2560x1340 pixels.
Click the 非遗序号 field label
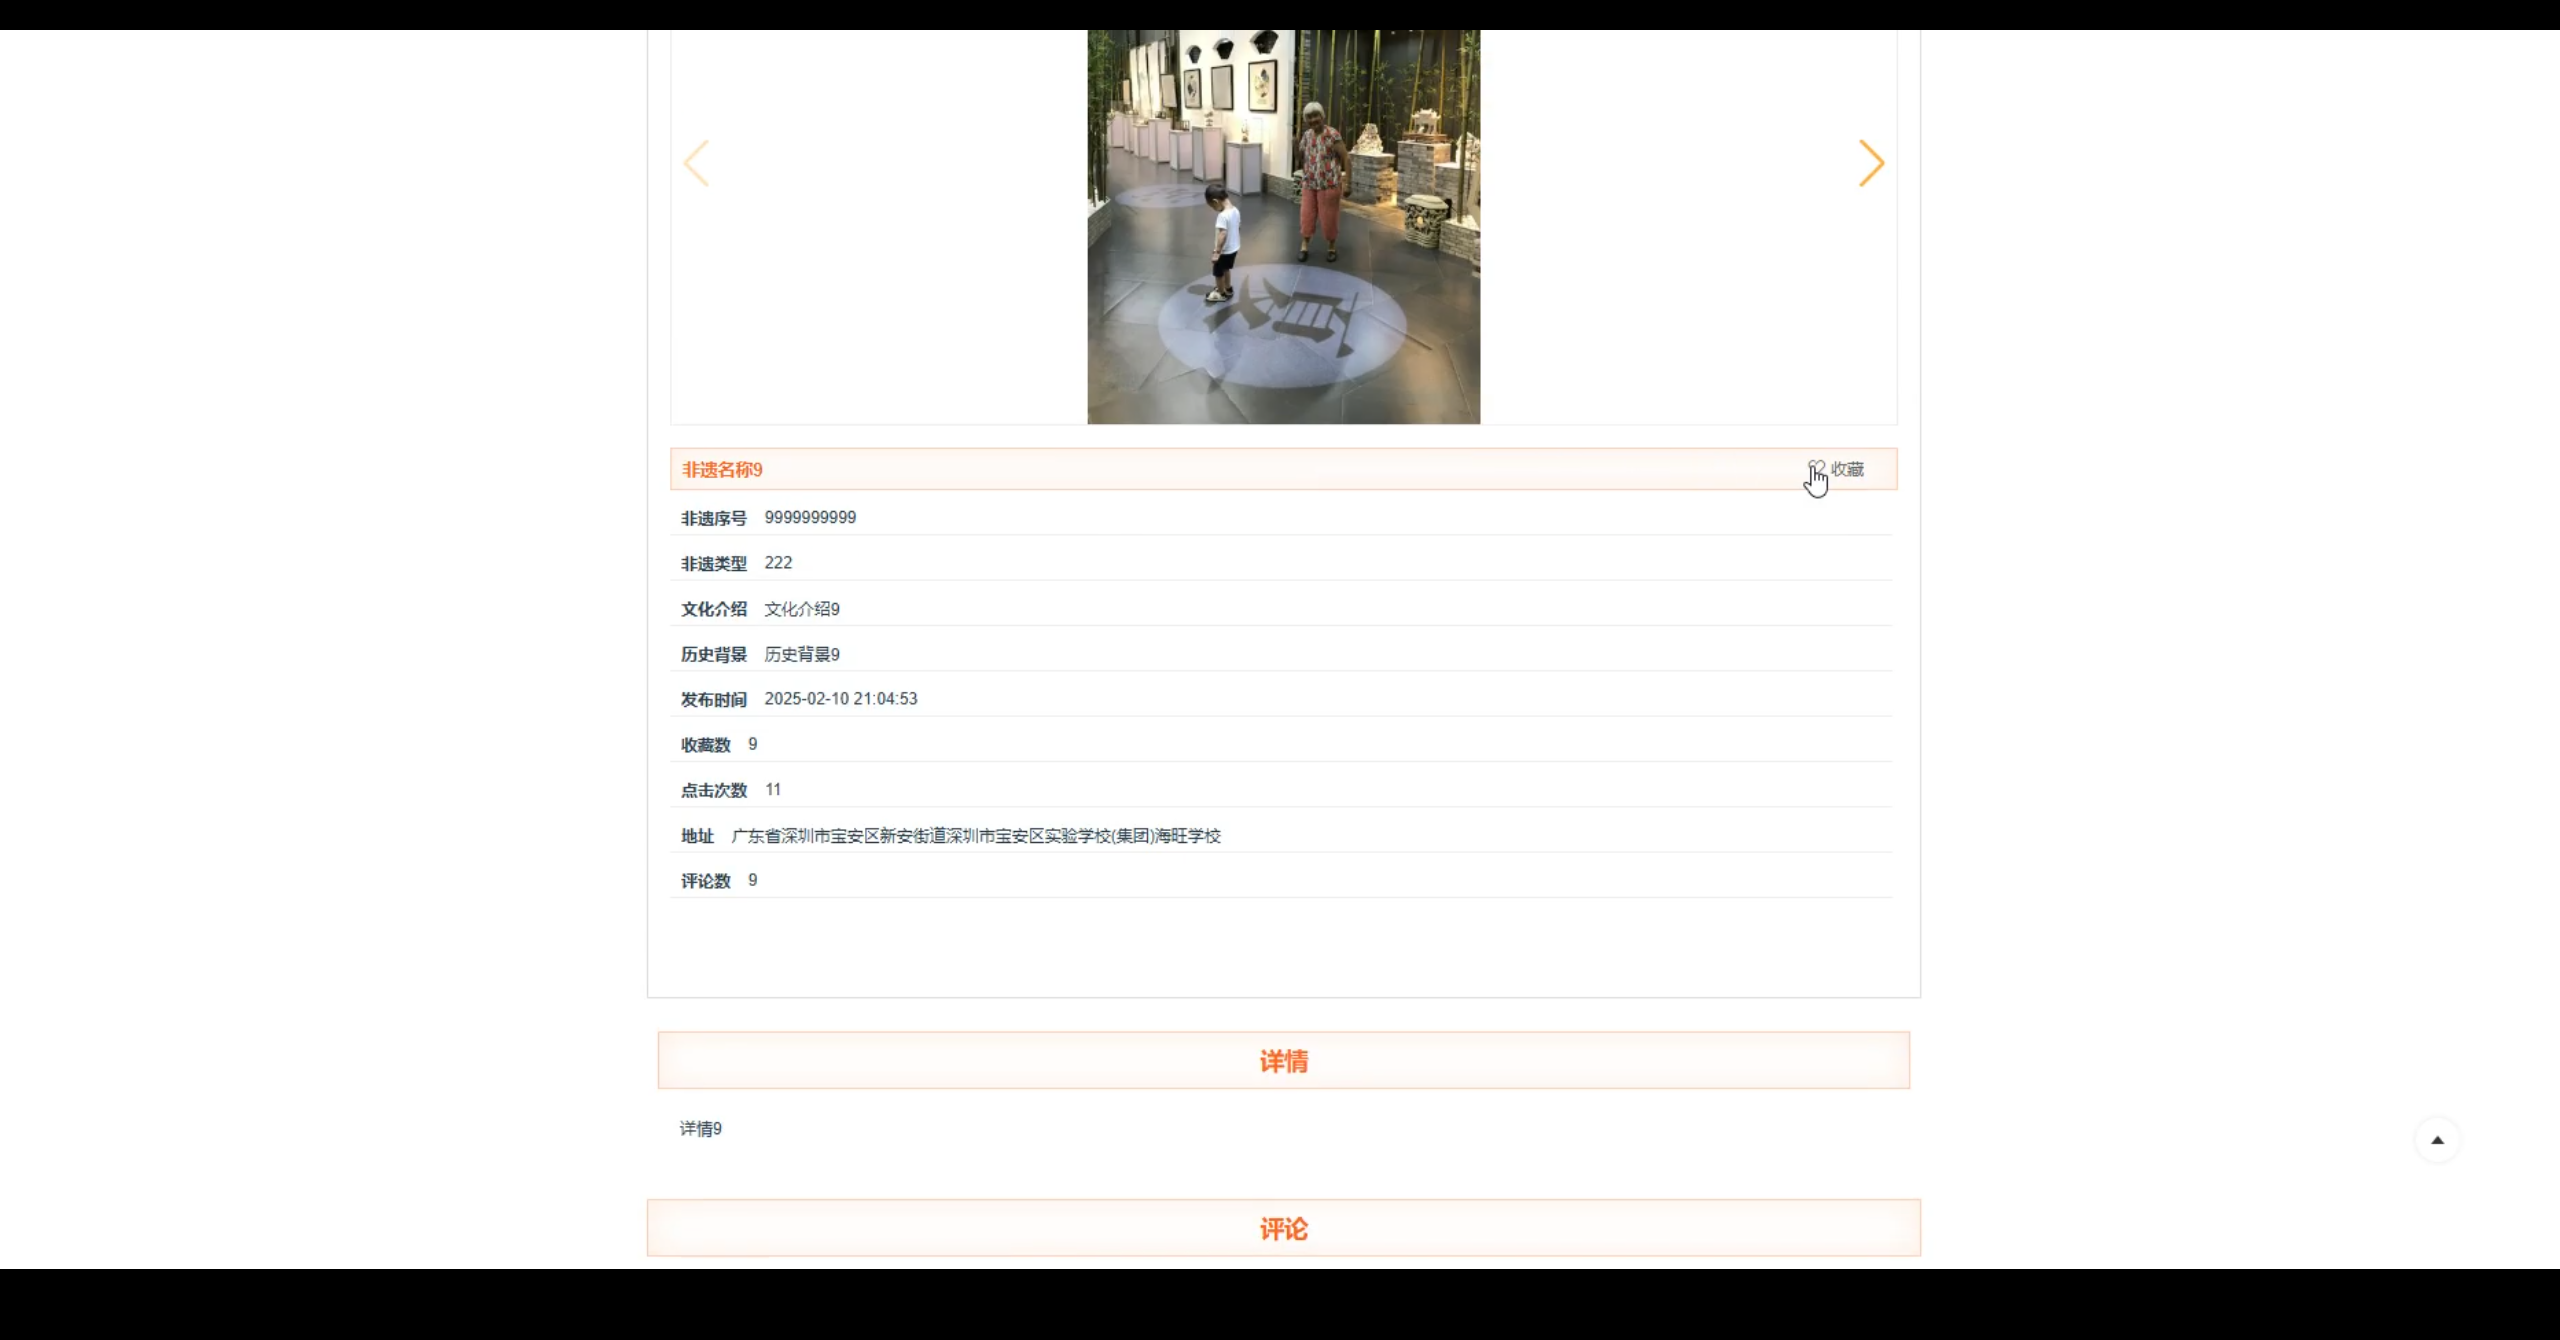pyautogui.click(x=714, y=518)
